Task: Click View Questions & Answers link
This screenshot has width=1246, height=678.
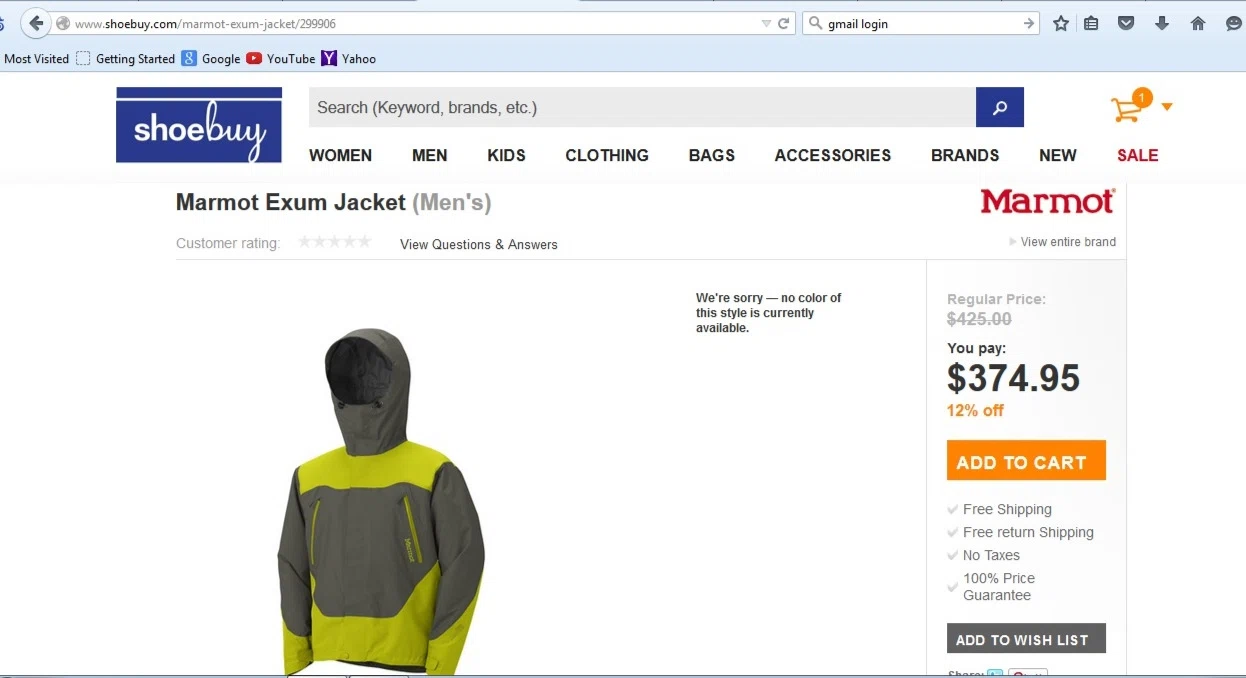Action: [479, 244]
